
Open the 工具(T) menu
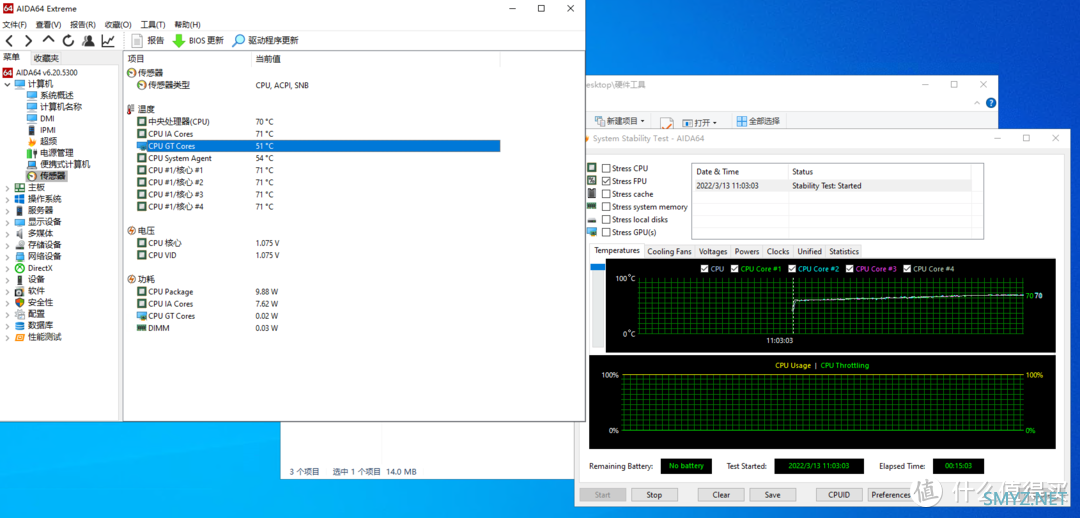tap(153, 25)
